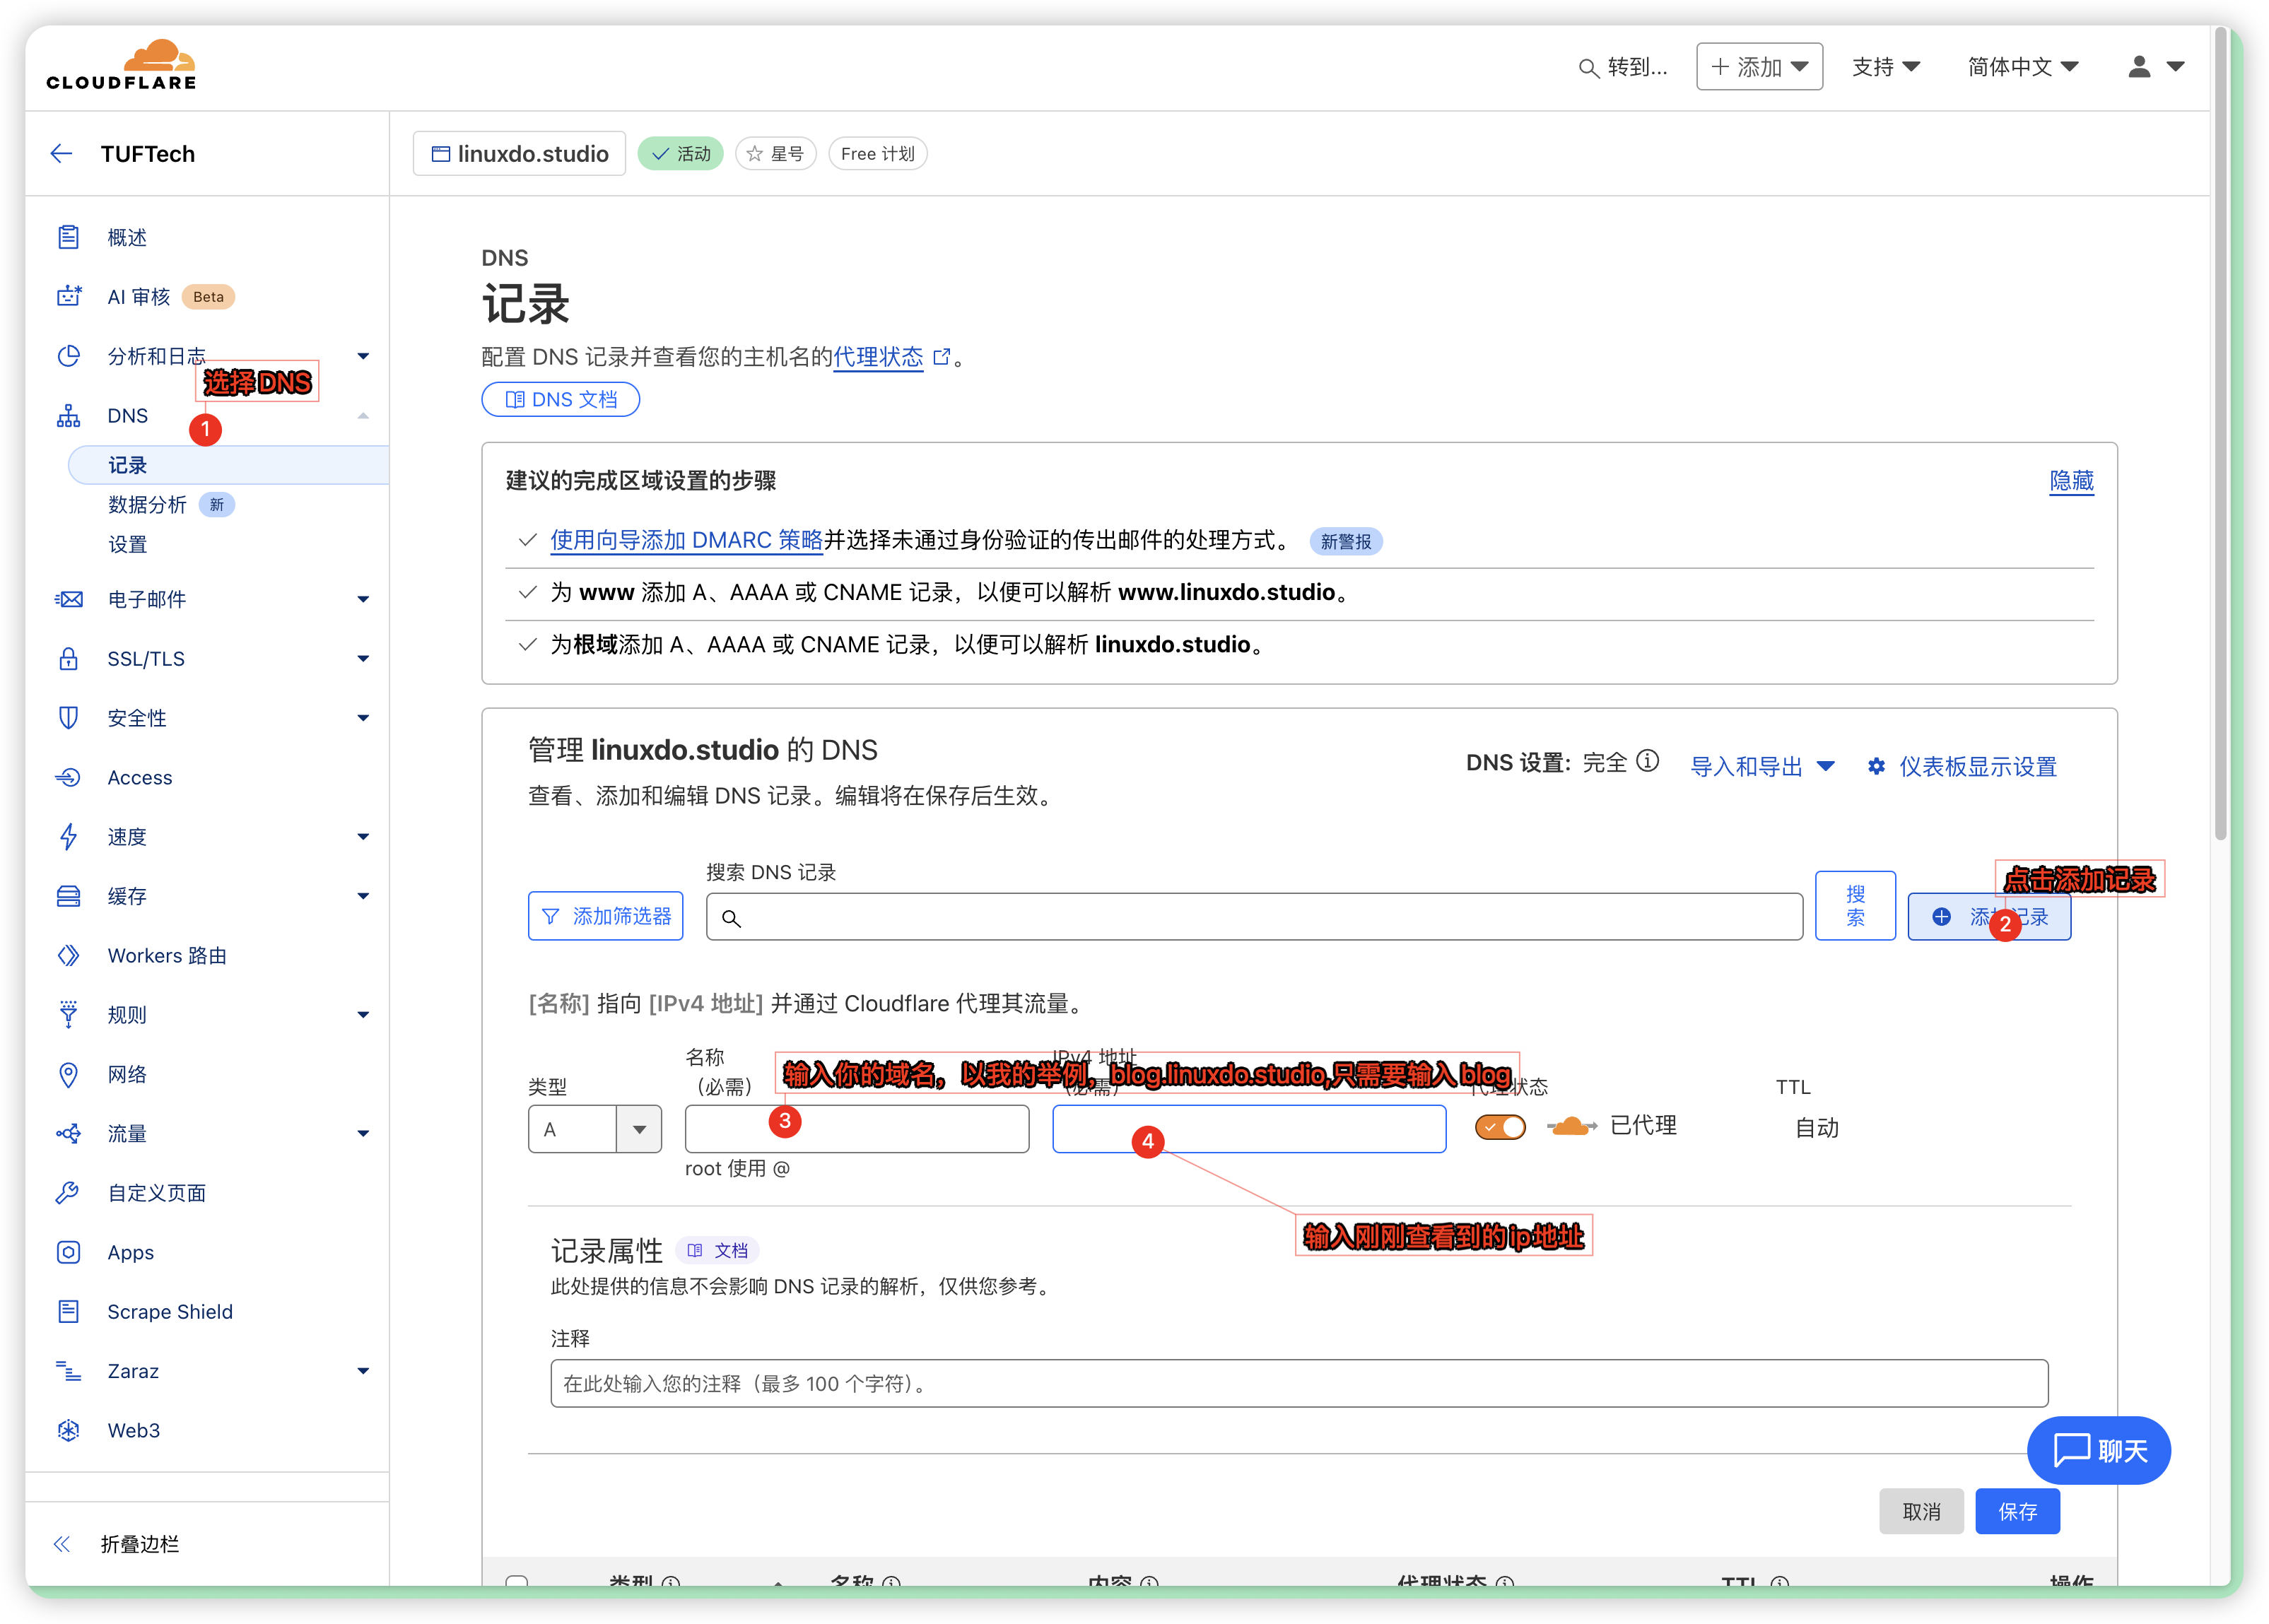This screenshot has height=1624, width=2269.
Task: Click the page's vertical scrollbar
Action: (2220, 434)
